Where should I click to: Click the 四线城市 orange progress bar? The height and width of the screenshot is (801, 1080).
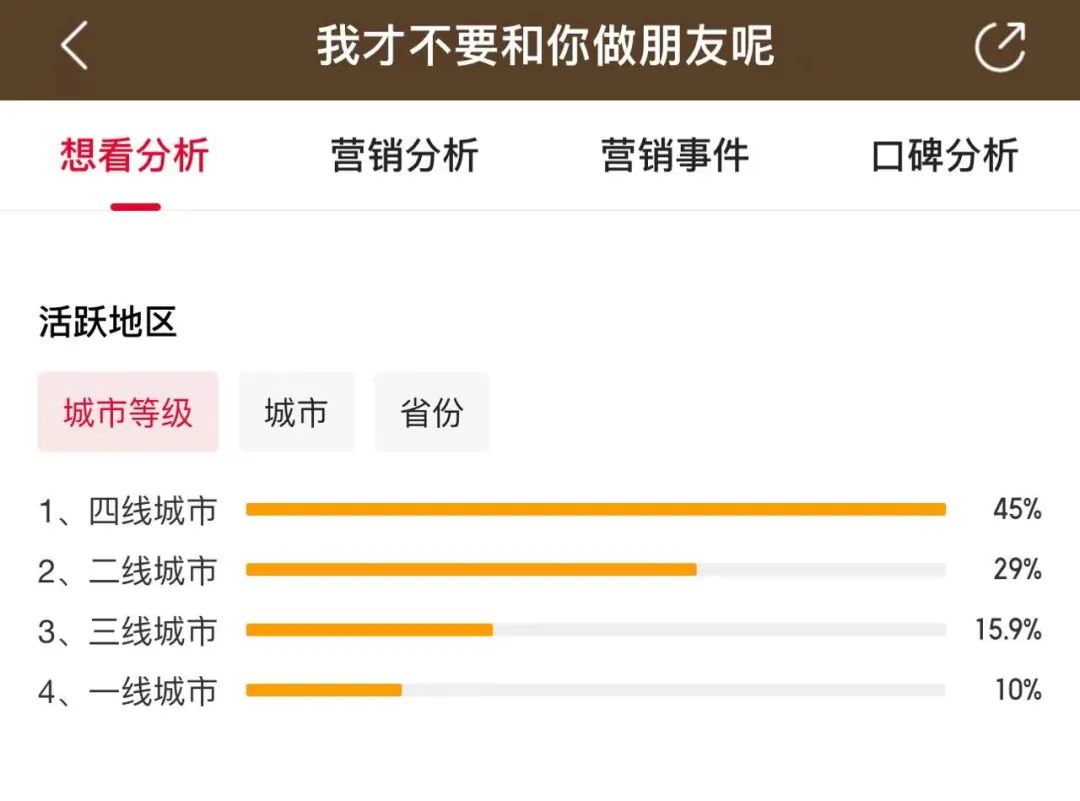tap(595, 510)
